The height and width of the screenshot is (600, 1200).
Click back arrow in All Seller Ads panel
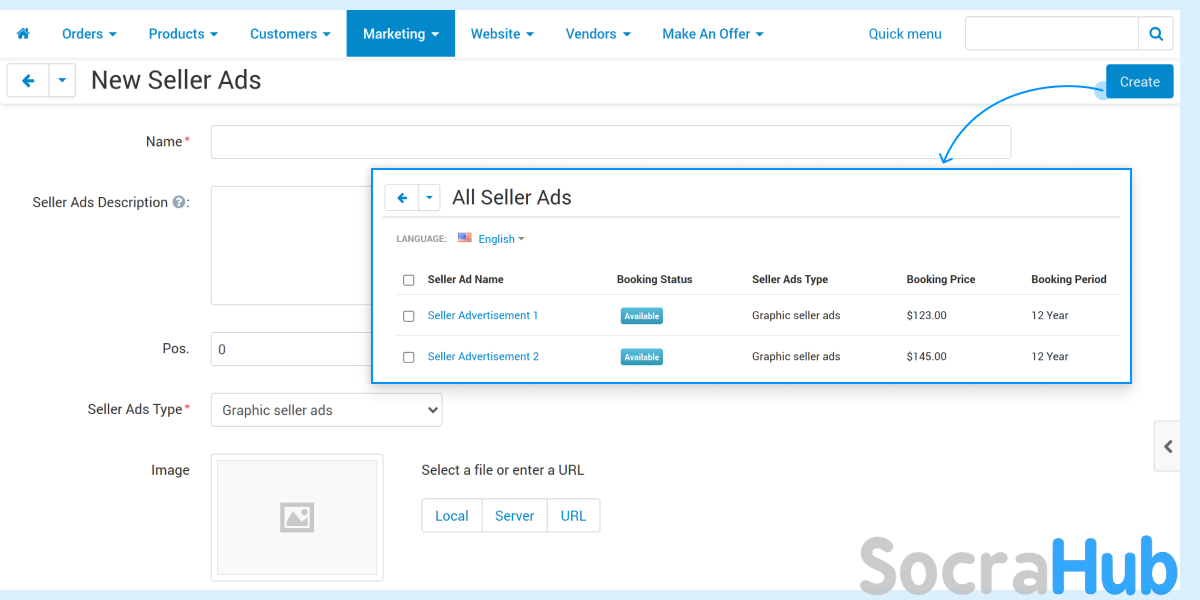(402, 198)
